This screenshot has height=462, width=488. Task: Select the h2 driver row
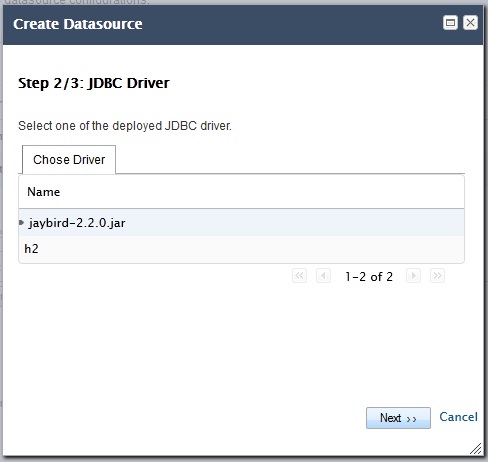tap(242, 249)
